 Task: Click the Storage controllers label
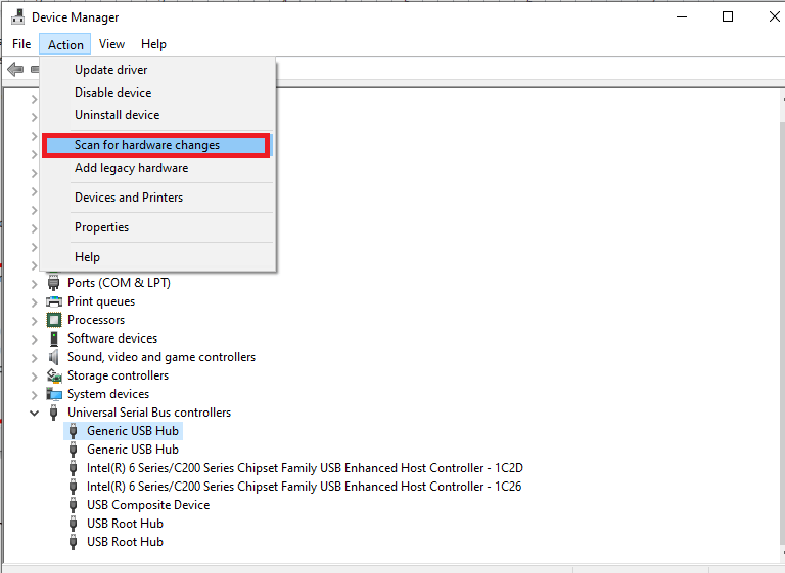(118, 375)
